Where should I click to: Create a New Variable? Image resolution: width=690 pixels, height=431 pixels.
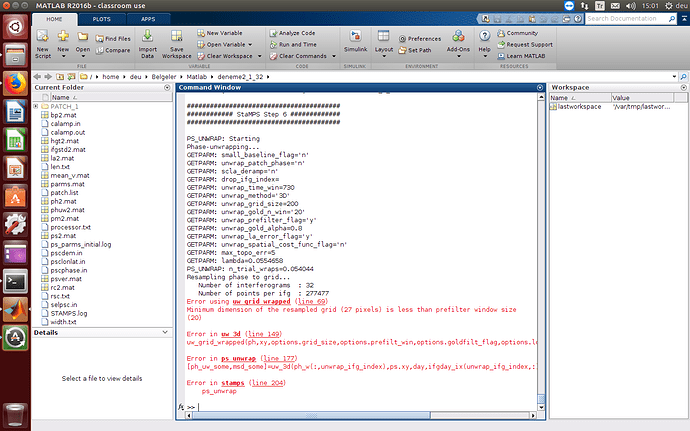coord(220,33)
